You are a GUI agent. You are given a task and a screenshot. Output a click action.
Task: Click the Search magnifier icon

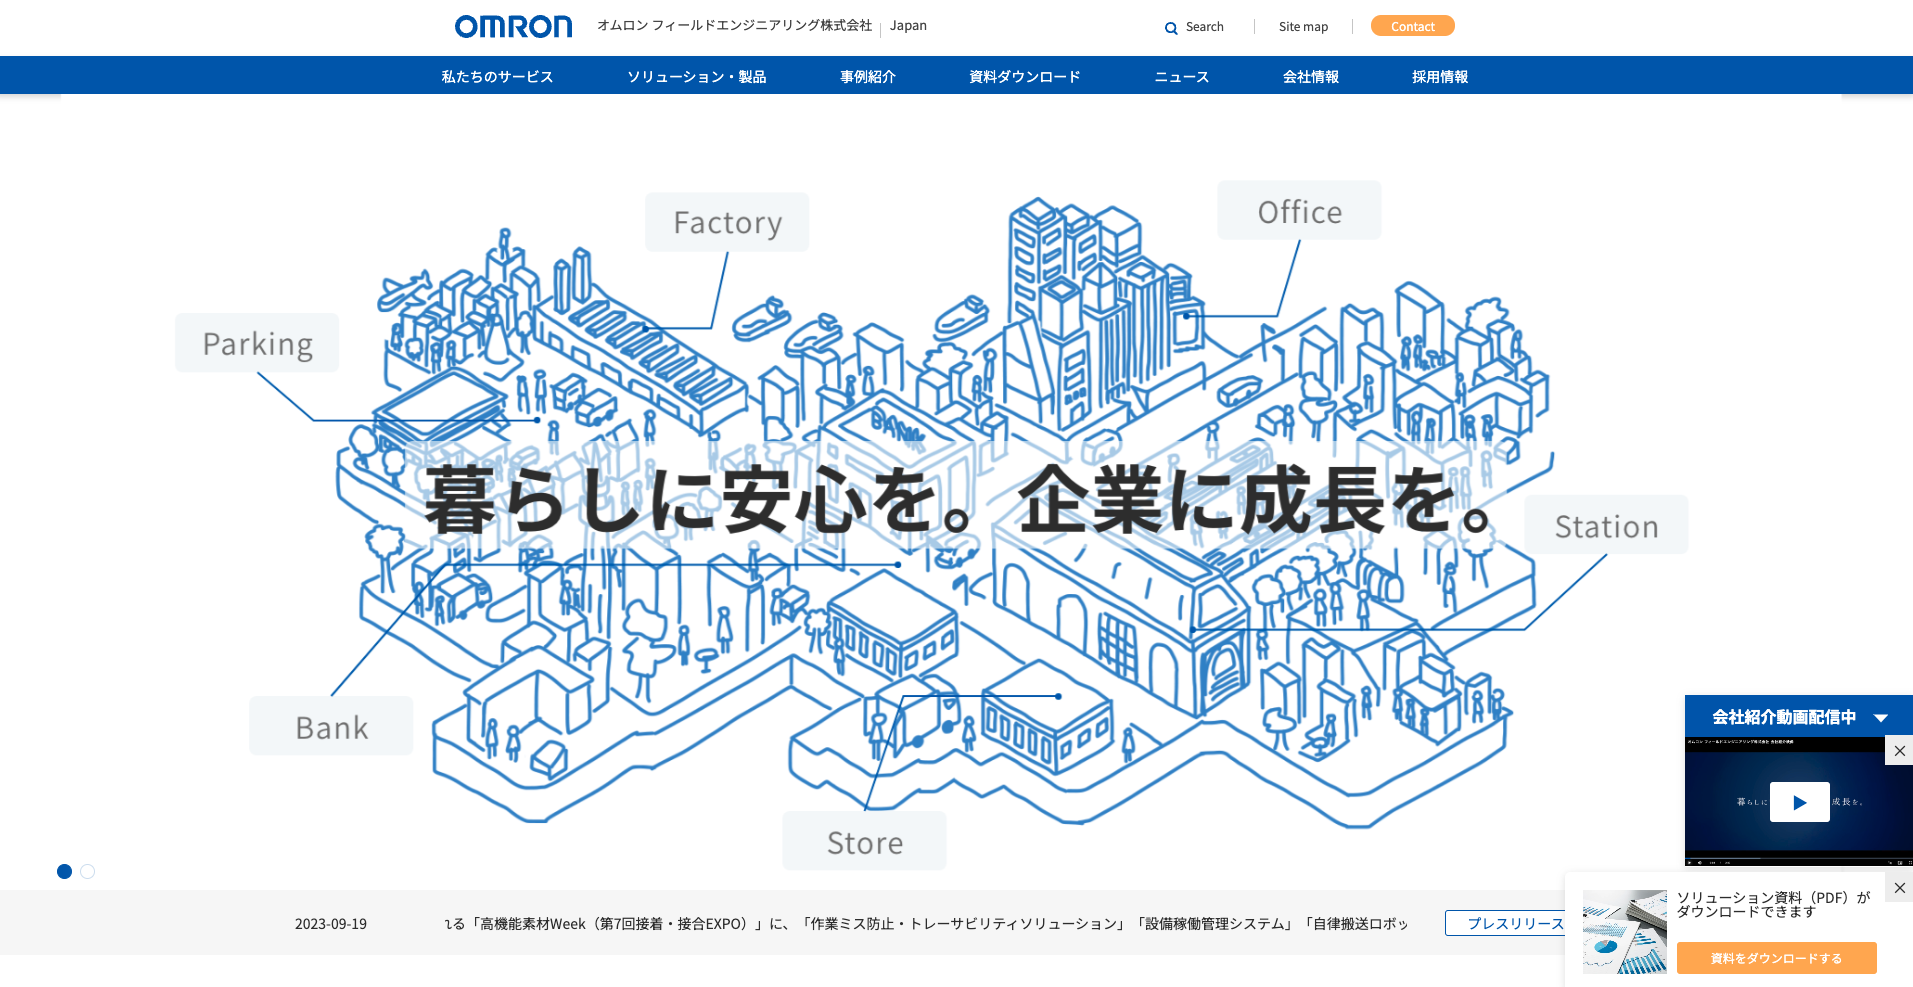[1170, 27]
